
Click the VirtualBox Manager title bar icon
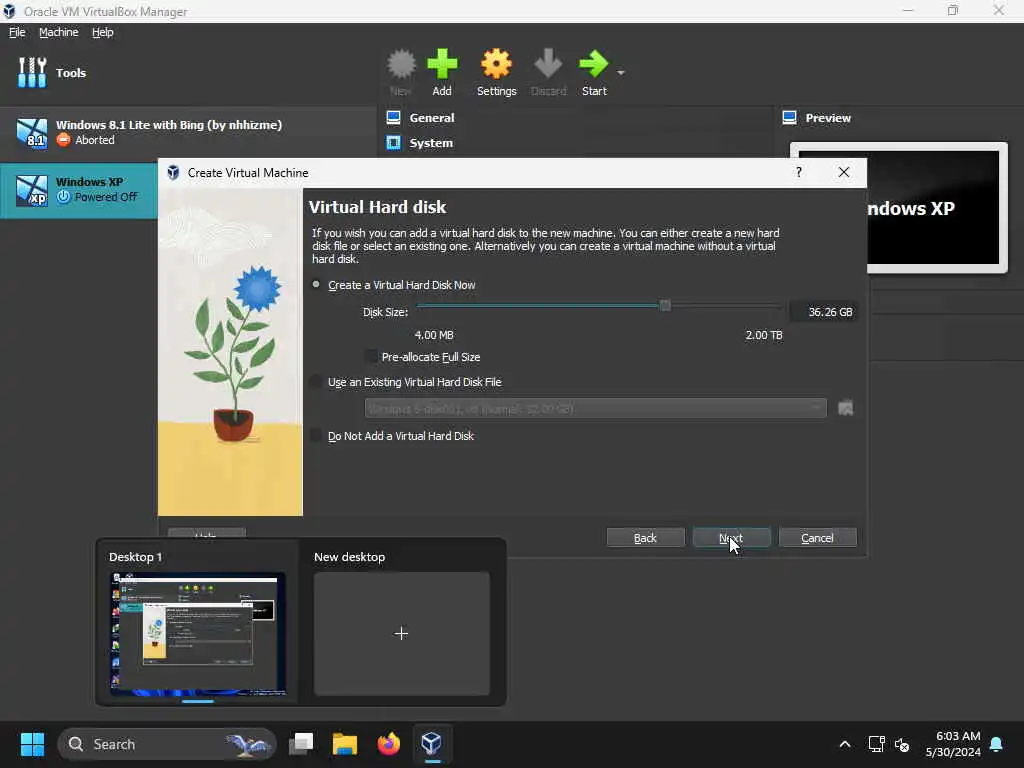(9, 11)
